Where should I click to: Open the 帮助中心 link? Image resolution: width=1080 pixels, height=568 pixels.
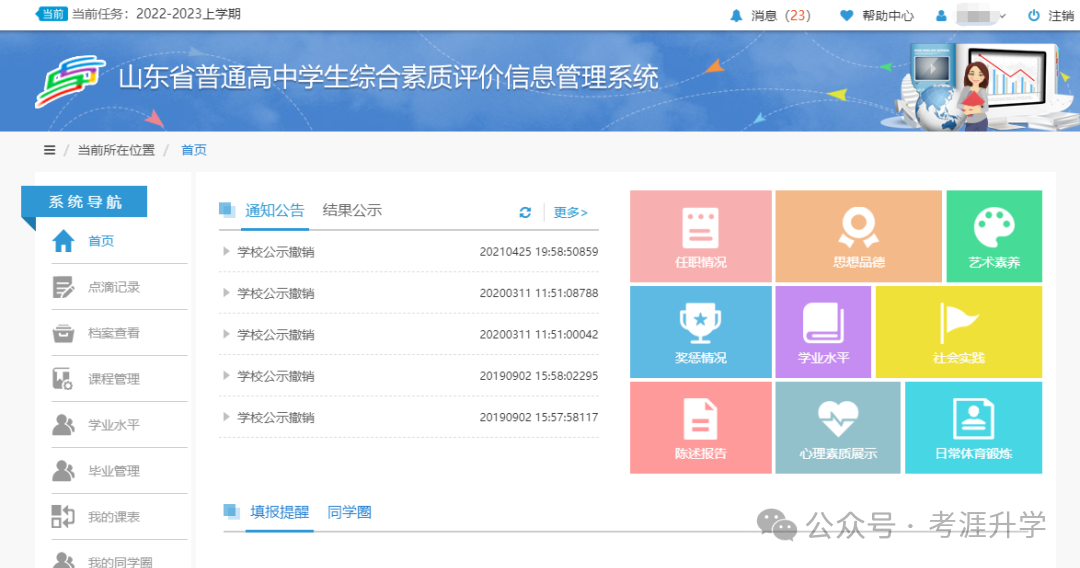point(888,15)
